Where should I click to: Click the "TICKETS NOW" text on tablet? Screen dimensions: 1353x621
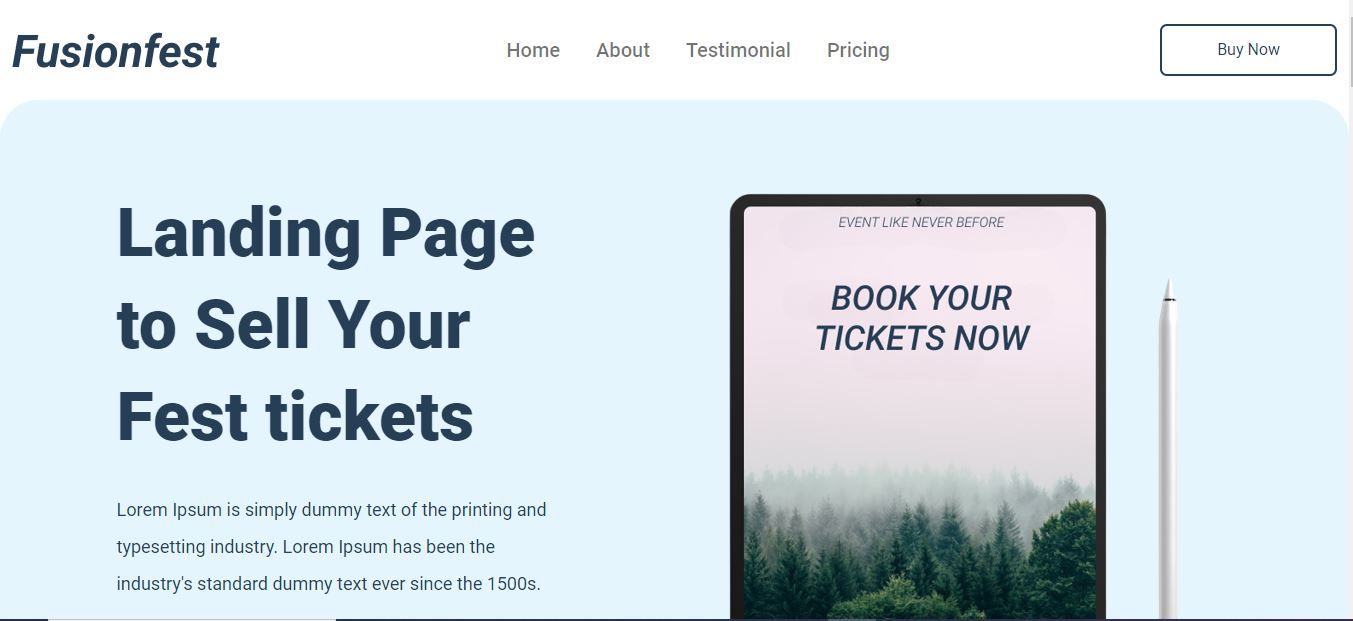coord(921,338)
